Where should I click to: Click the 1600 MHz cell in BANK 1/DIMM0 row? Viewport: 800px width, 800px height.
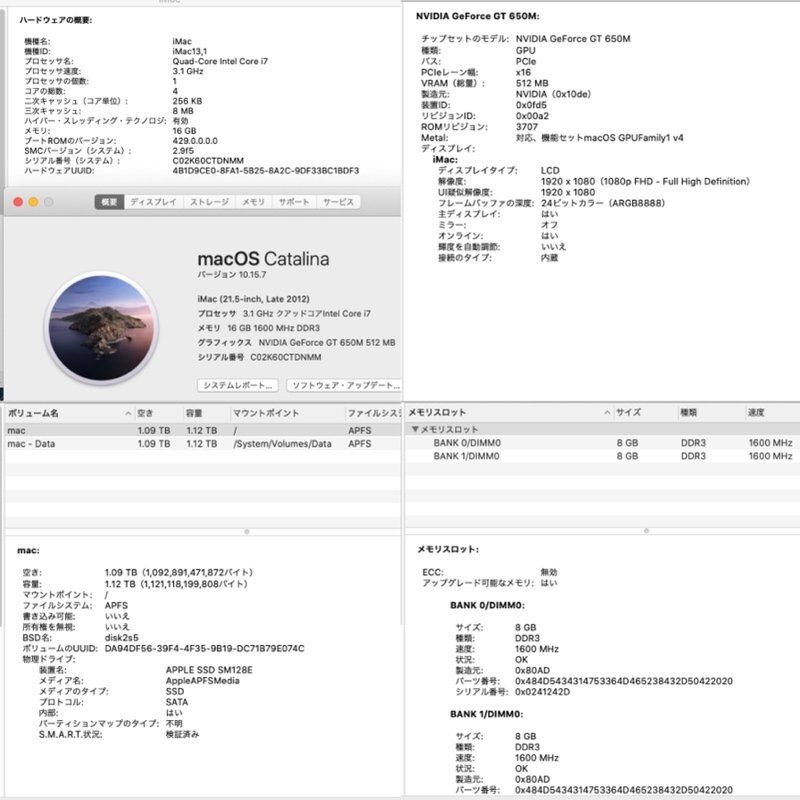(x=770, y=456)
